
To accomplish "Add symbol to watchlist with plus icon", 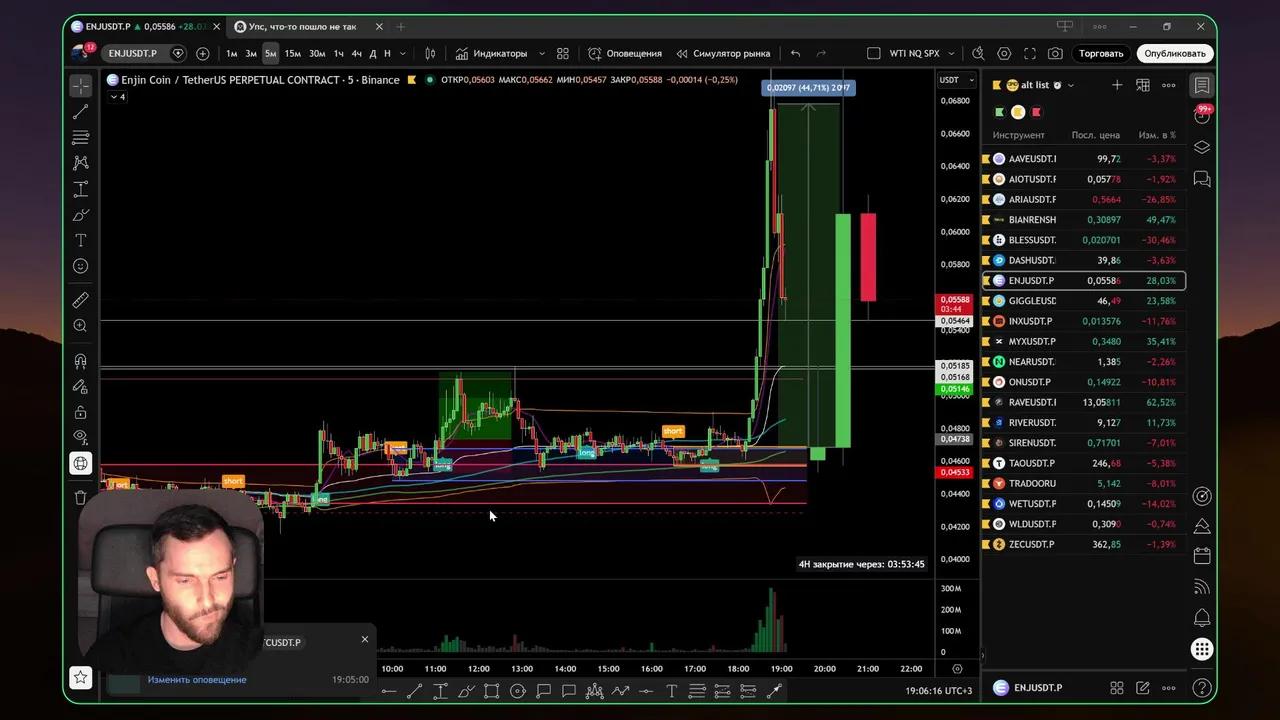I will [1117, 85].
